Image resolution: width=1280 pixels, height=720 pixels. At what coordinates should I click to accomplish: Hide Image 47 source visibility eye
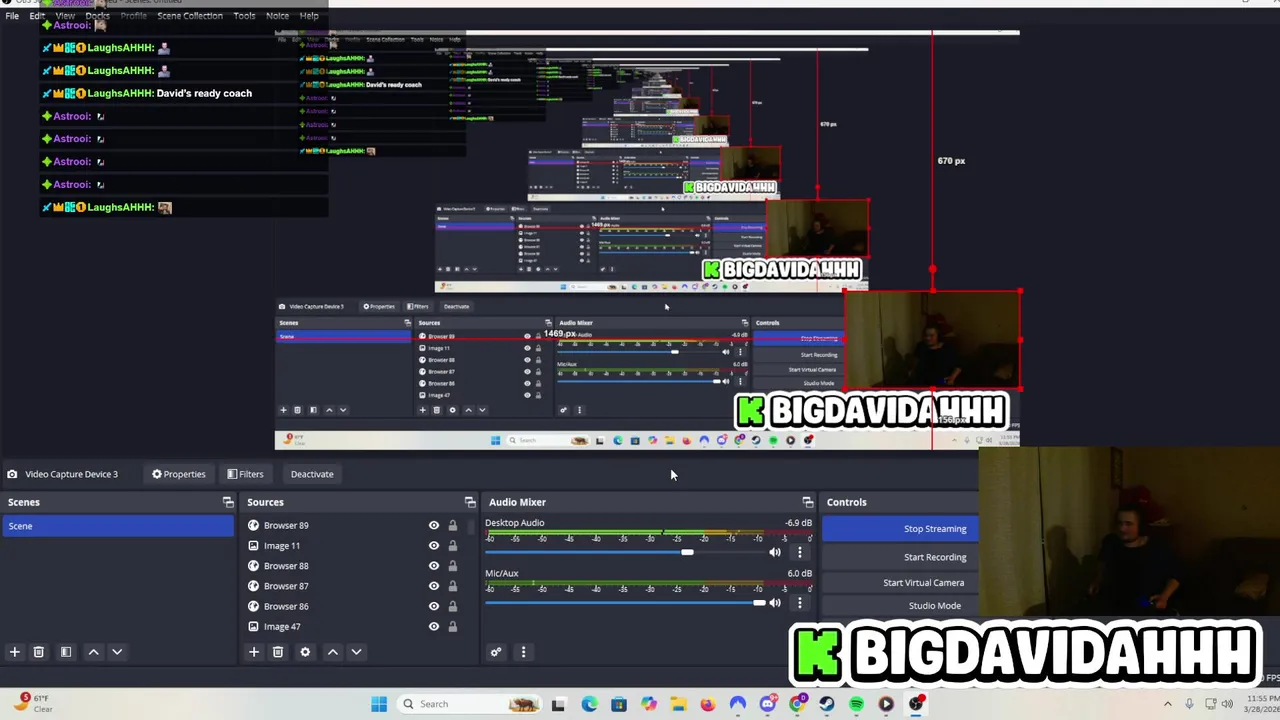(434, 627)
